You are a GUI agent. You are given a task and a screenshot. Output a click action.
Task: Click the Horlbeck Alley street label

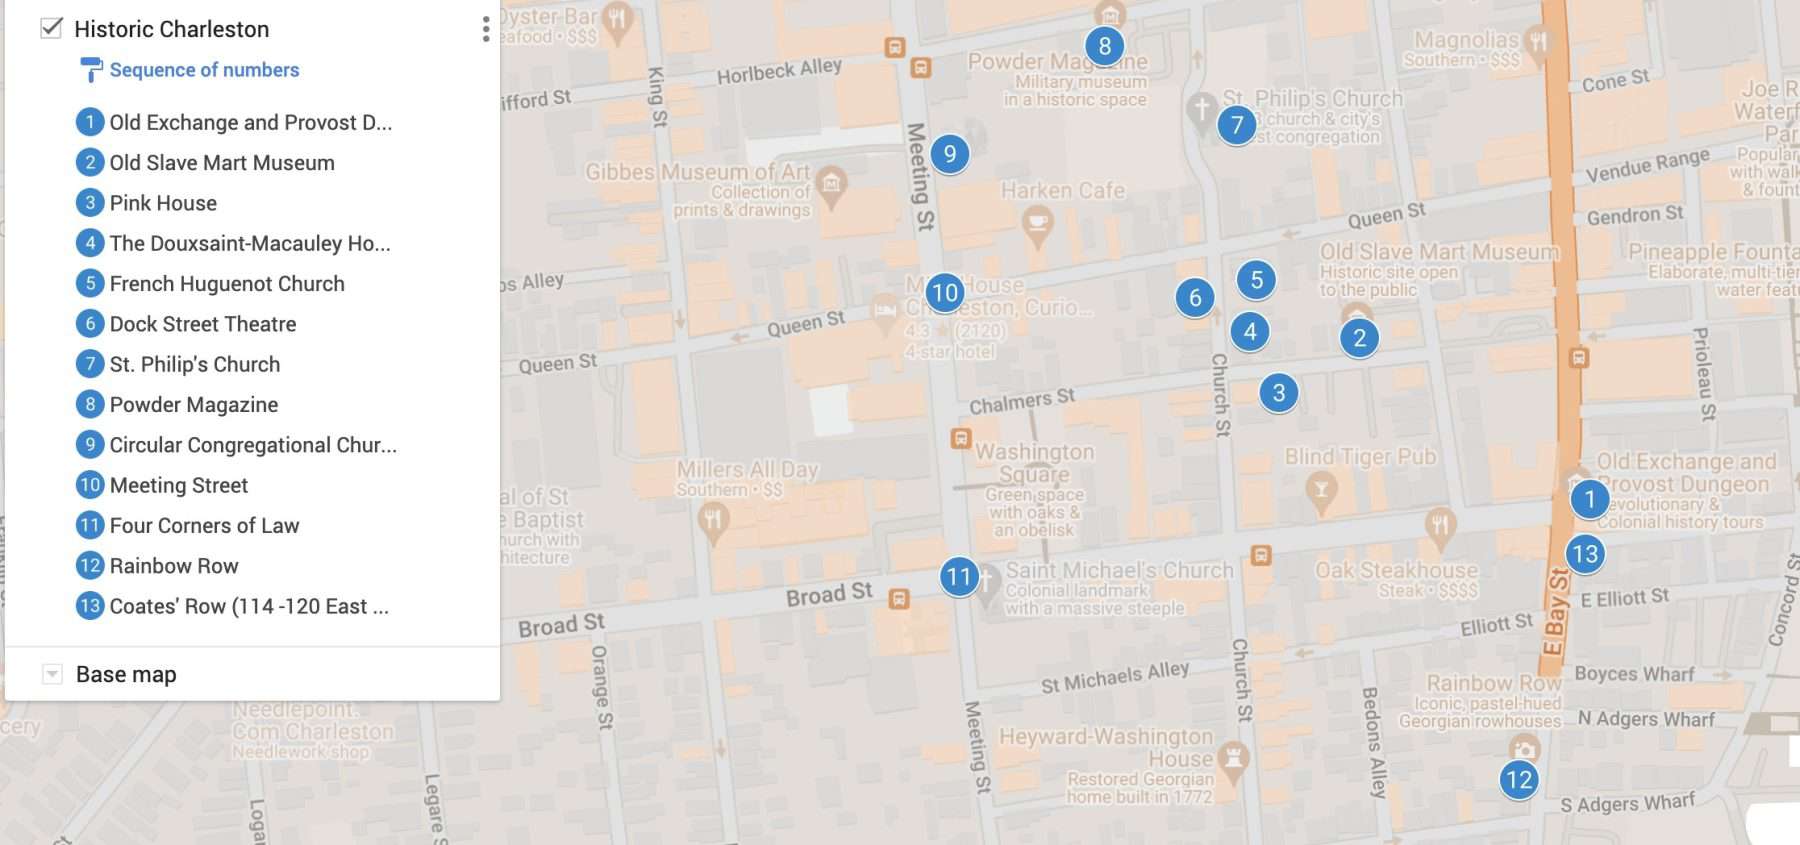tap(779, 71)
